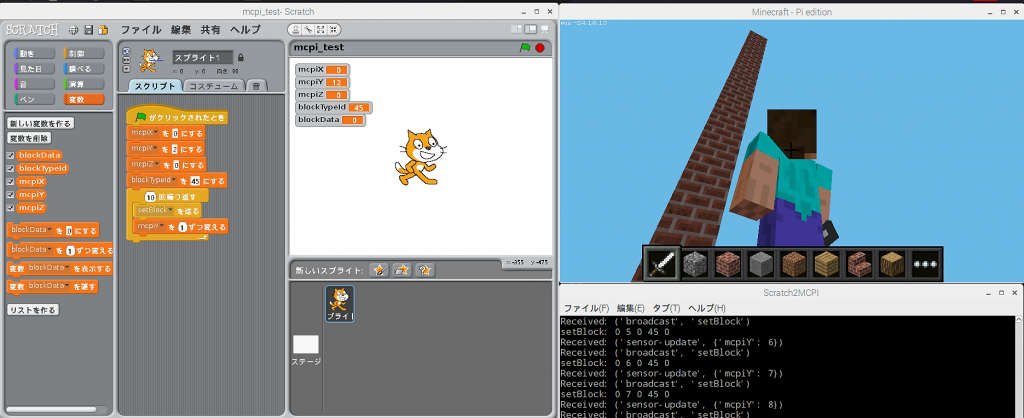This screenshot has width=1024, height=418.
Task: Click the blocks palette horizontal scrollbar
Action: pos(51,410)
